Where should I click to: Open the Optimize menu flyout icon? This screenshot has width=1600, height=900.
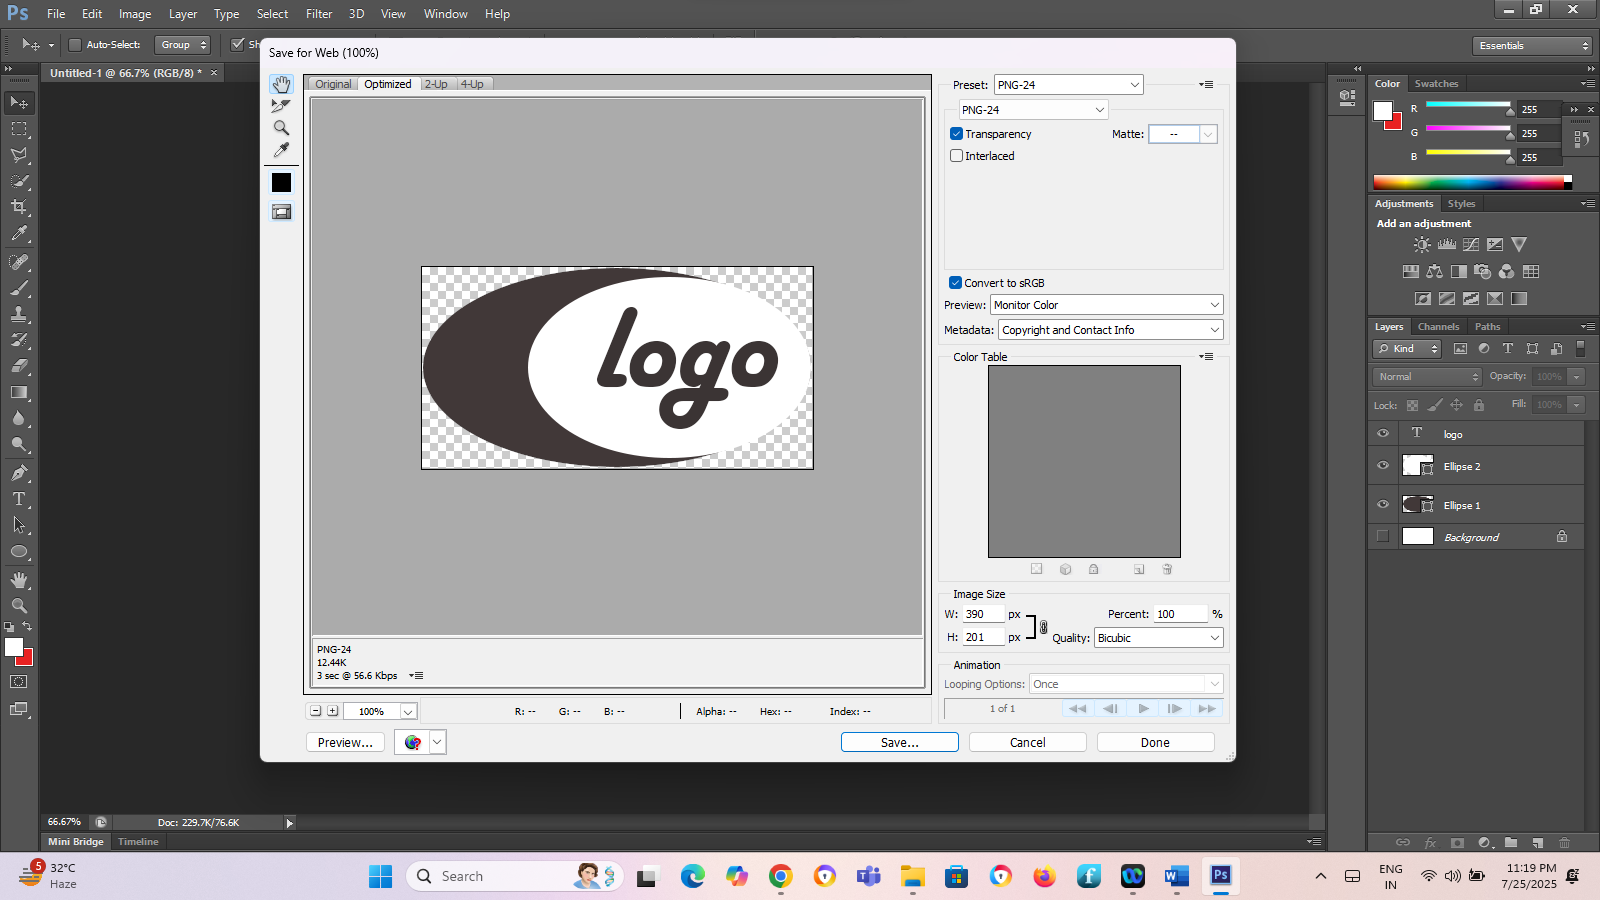1206,85
